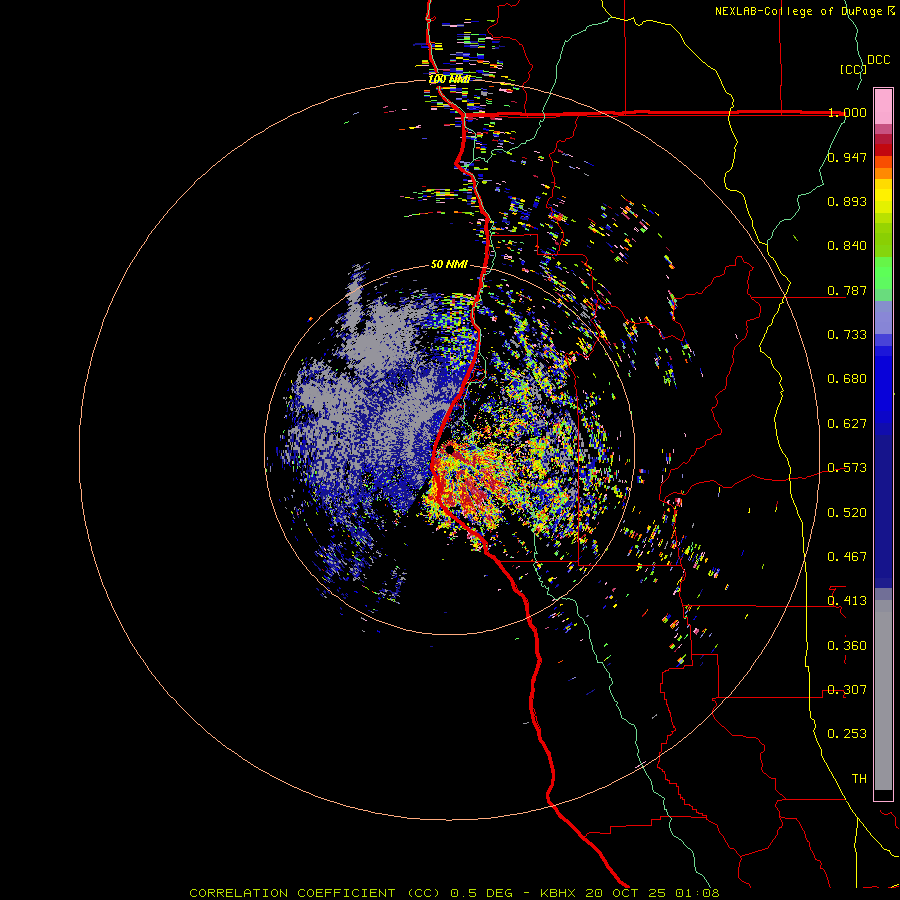Pick the light pink top color bar segment

click(883, 107)
